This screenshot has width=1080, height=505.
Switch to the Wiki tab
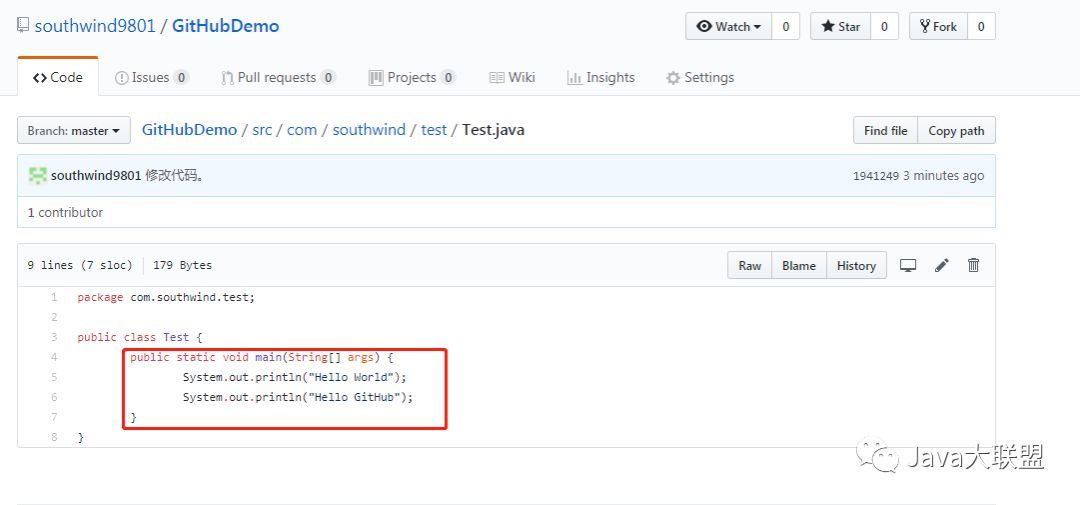click(512, 77)
